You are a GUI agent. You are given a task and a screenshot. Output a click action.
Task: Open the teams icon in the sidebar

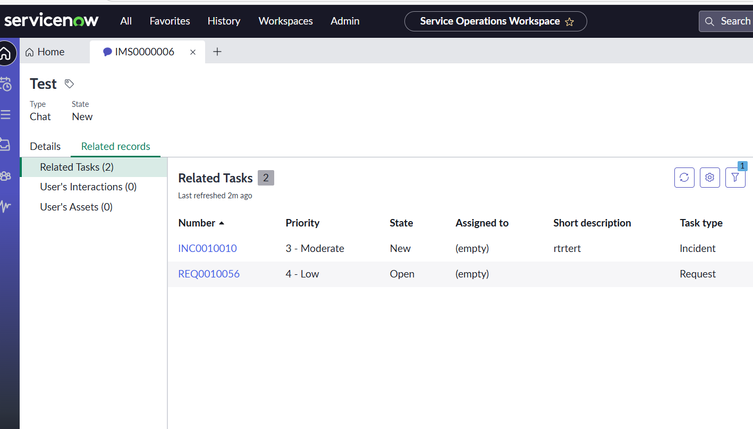pos(6,176)
